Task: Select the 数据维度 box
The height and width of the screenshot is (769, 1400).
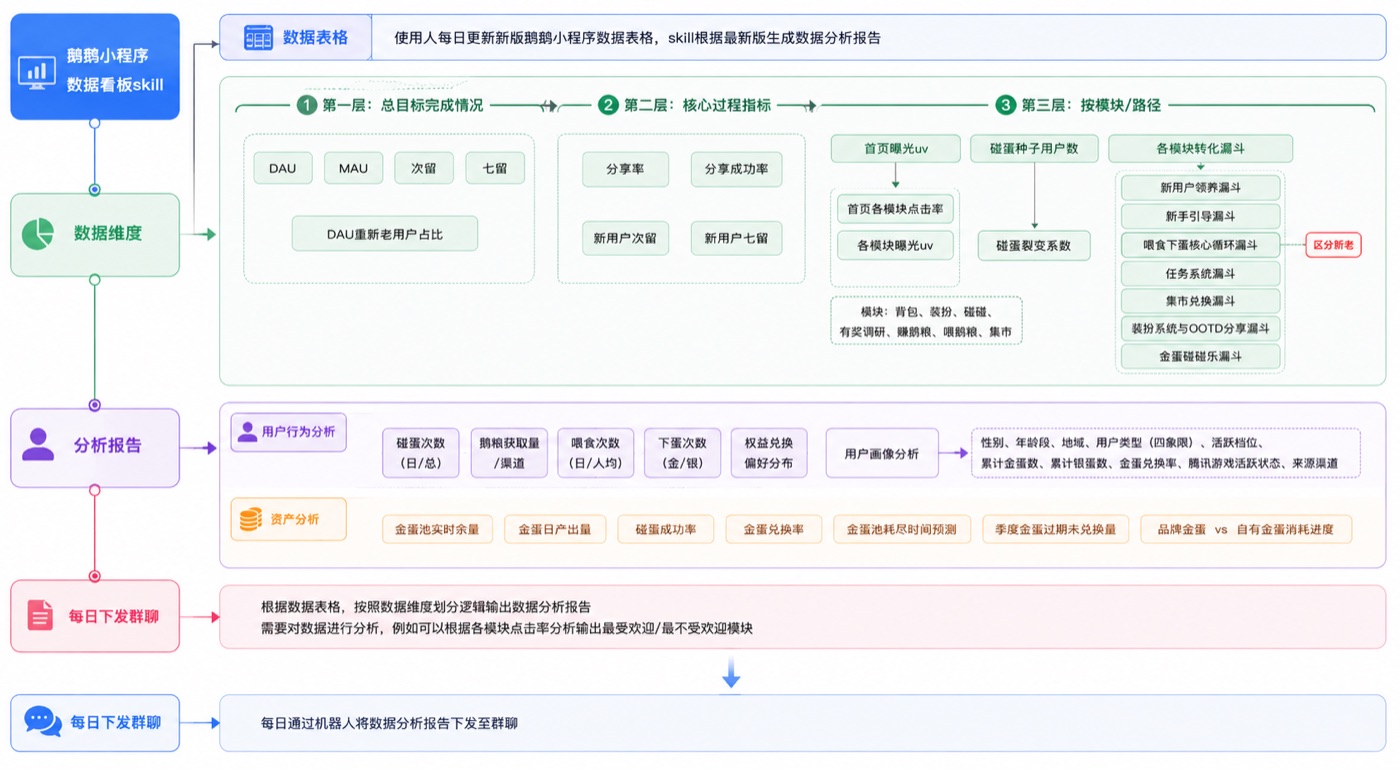Action: (95, 235)
